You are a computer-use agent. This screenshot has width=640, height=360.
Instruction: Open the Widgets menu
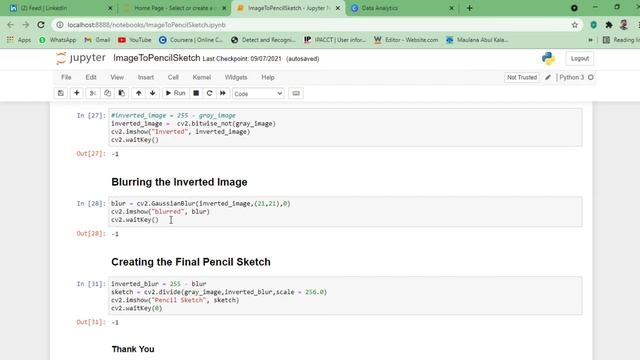coord(236,78)
